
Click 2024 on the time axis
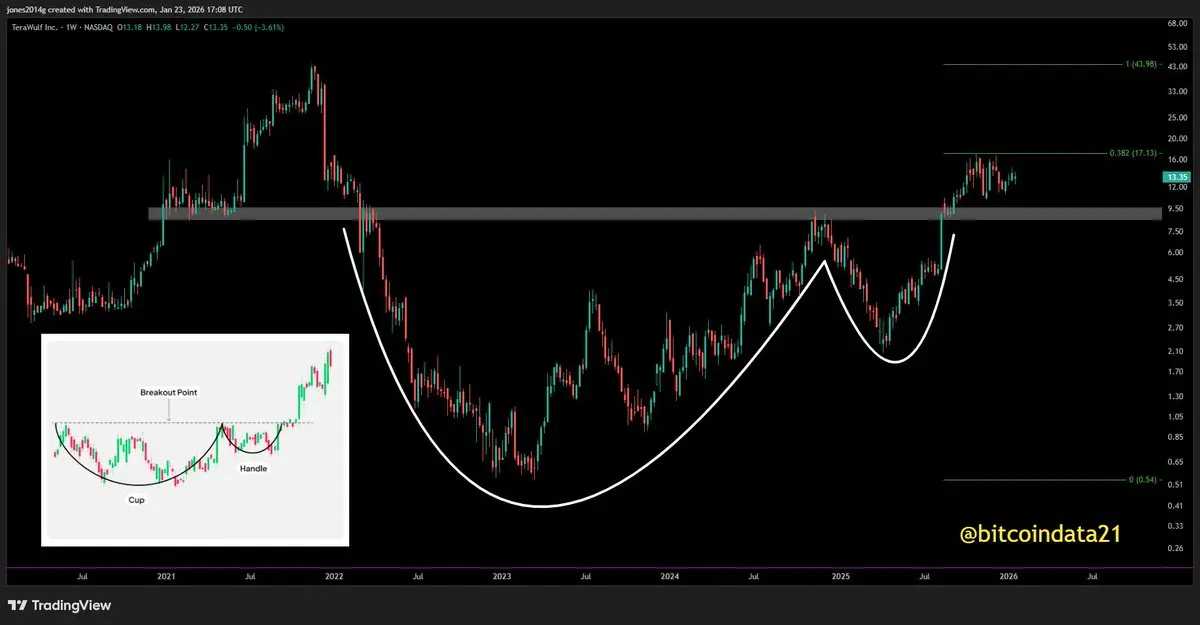(x=670, y=577)
